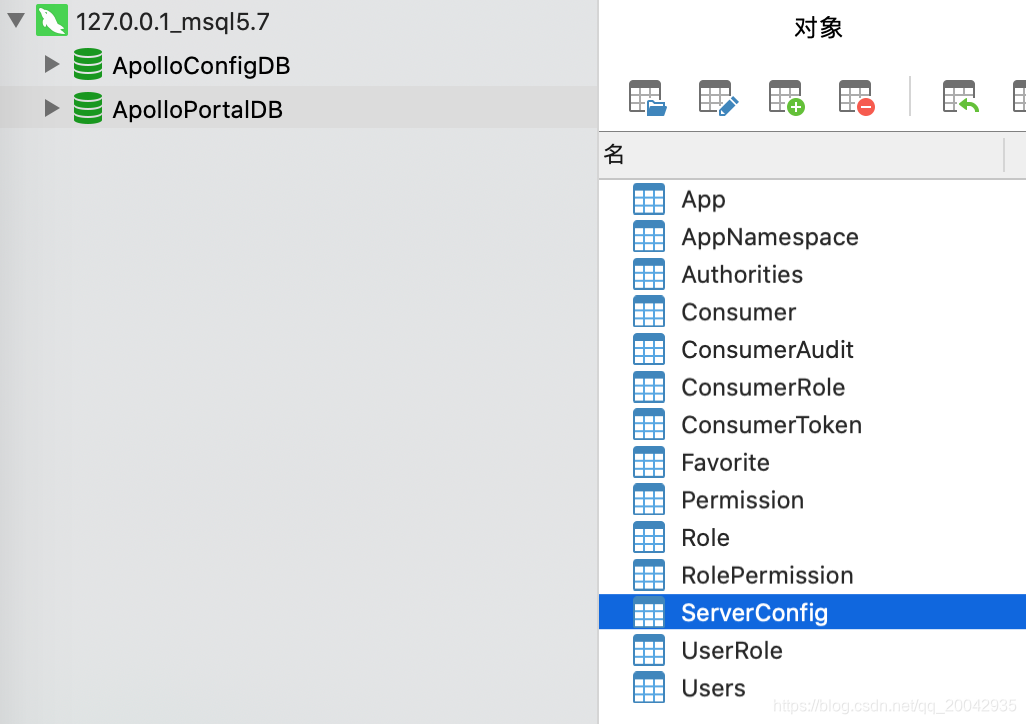Image resolution: width=1026 pixels, height=724 pixels.
Task: Click the ApolloPortalDB database icon
Action: click(88, 108)
